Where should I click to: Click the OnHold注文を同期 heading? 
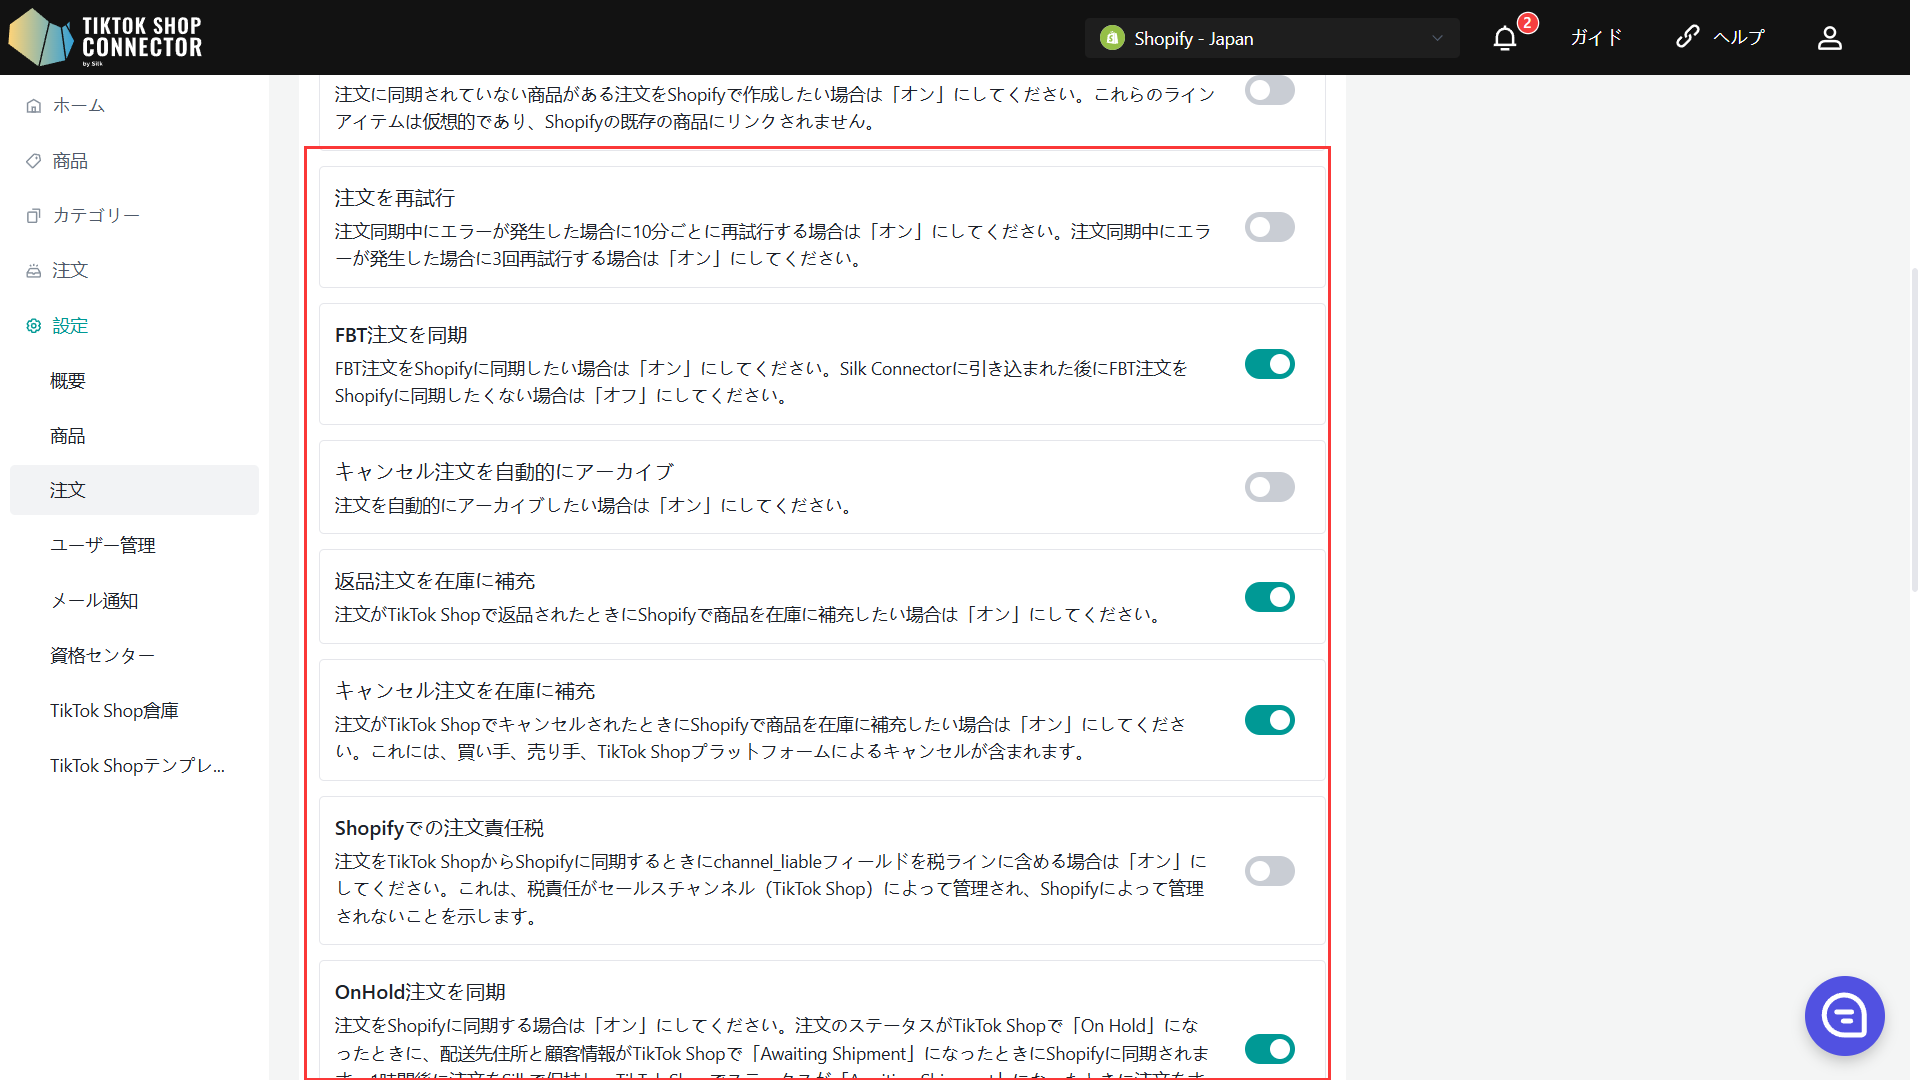420,992
